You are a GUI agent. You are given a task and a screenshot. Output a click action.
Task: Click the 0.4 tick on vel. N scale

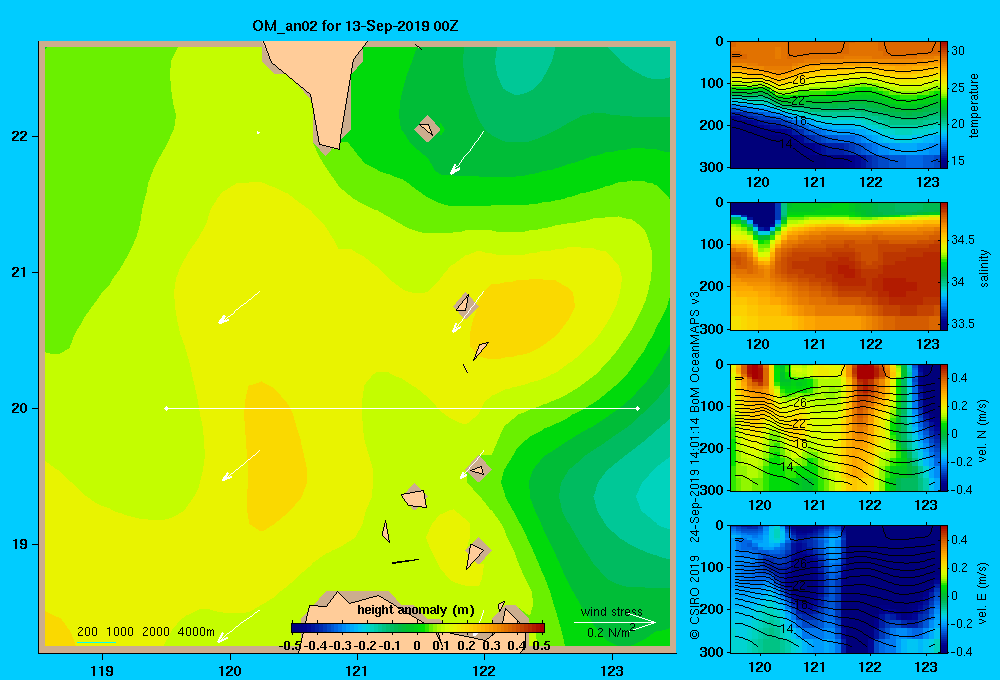[x=959, y=378]
